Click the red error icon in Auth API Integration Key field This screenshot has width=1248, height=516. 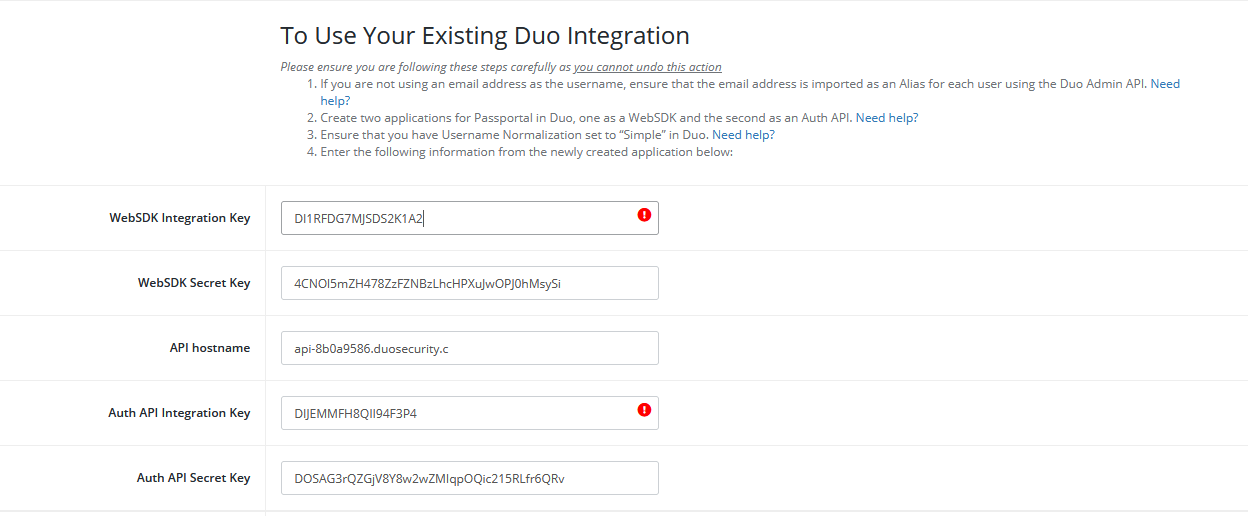click(644, 409)
